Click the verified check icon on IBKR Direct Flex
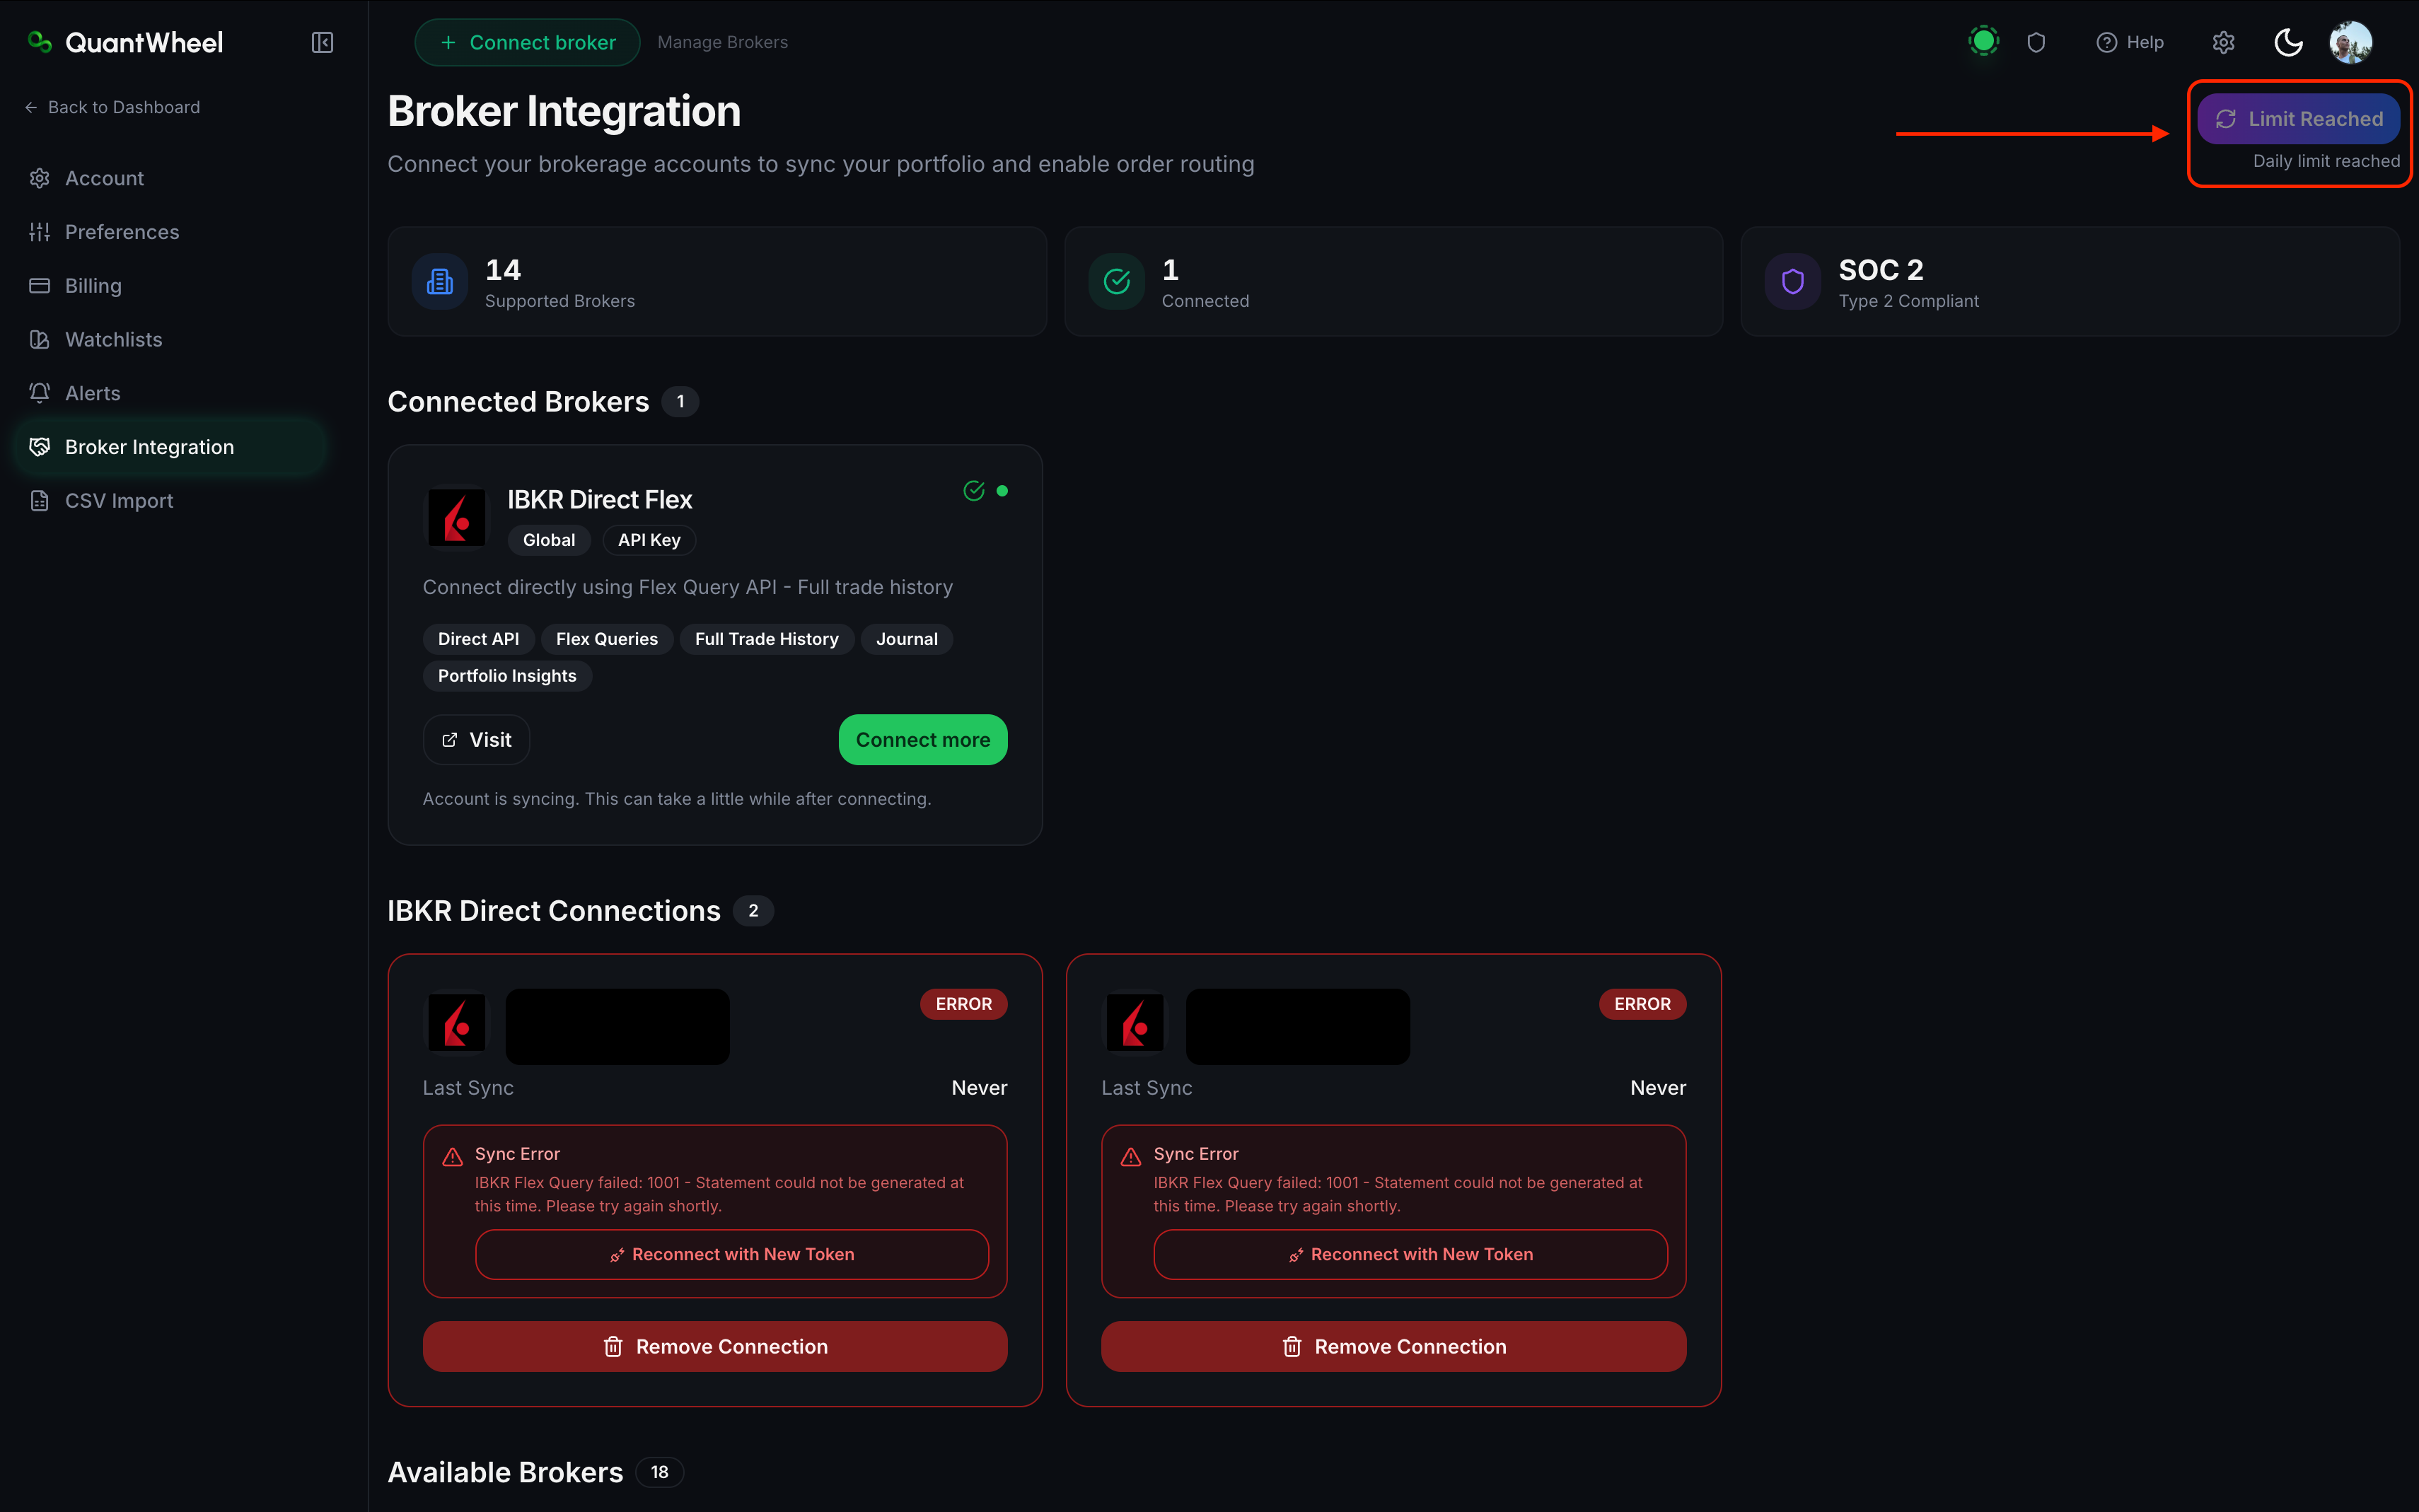2419x1512 pixels. [974, 490]
